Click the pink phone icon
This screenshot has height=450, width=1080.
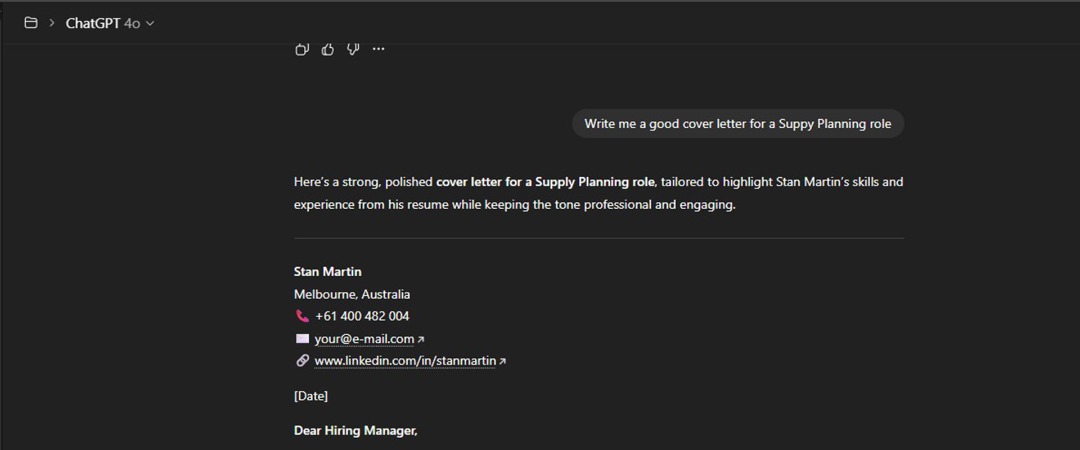coord(302,316)
